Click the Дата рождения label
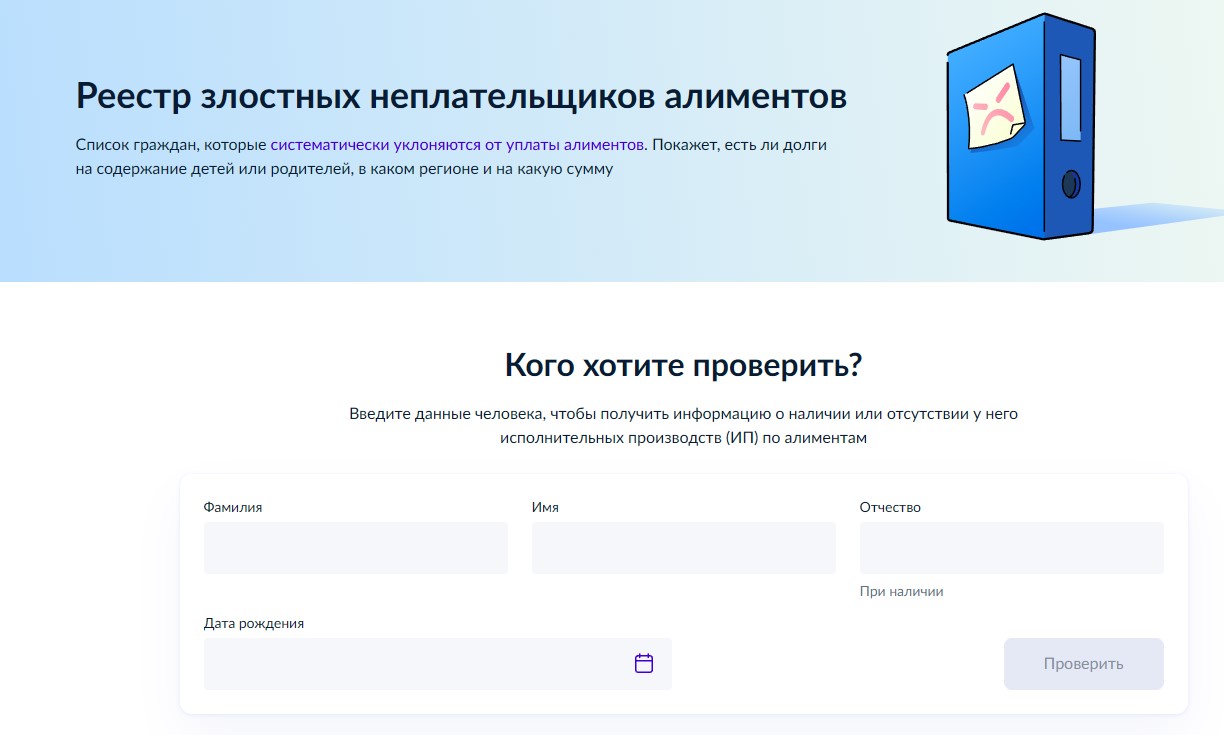This screenshot has width=1224, height=735. [254, 623]
